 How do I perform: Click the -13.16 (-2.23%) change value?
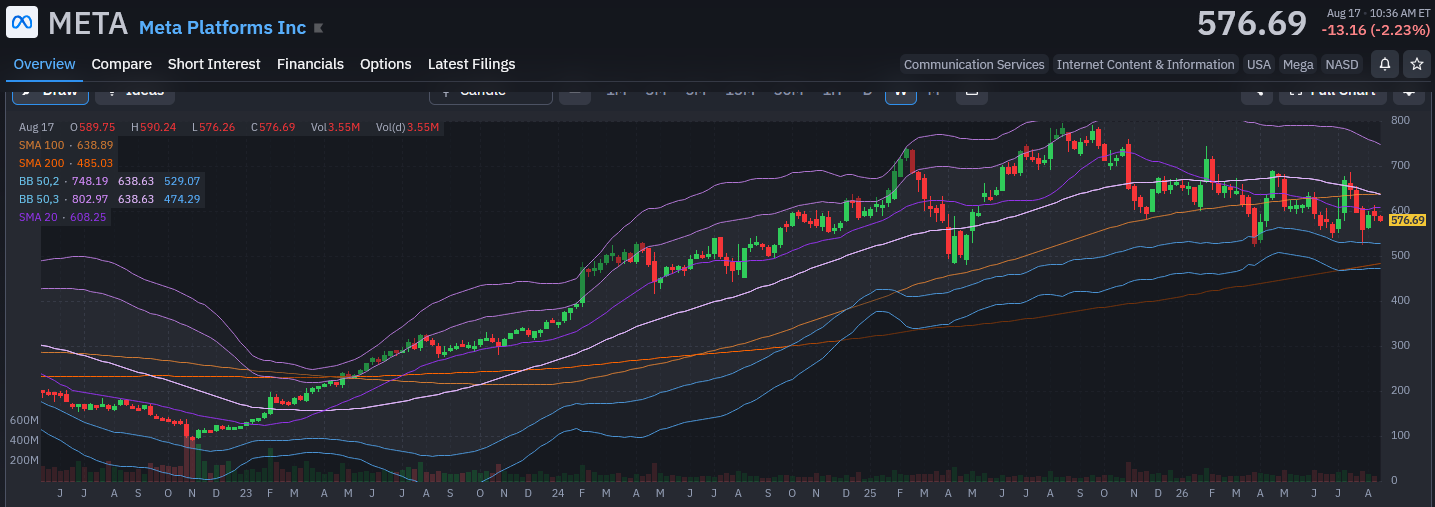(1375, 30)
